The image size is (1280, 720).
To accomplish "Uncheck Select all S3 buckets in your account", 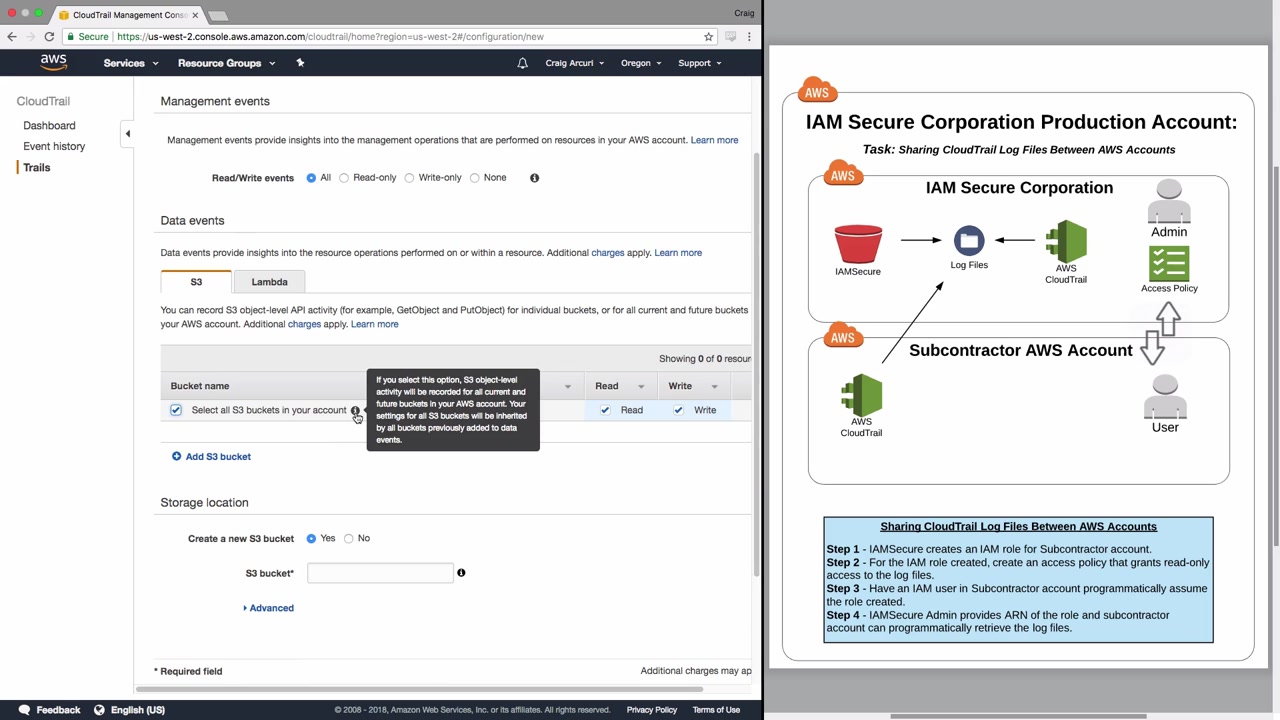I will tap(176, 410).
